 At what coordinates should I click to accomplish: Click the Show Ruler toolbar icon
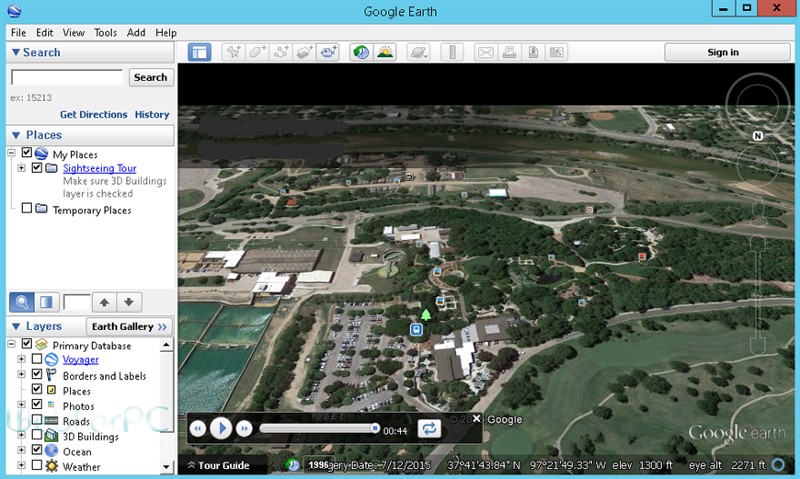pos(452,52)
